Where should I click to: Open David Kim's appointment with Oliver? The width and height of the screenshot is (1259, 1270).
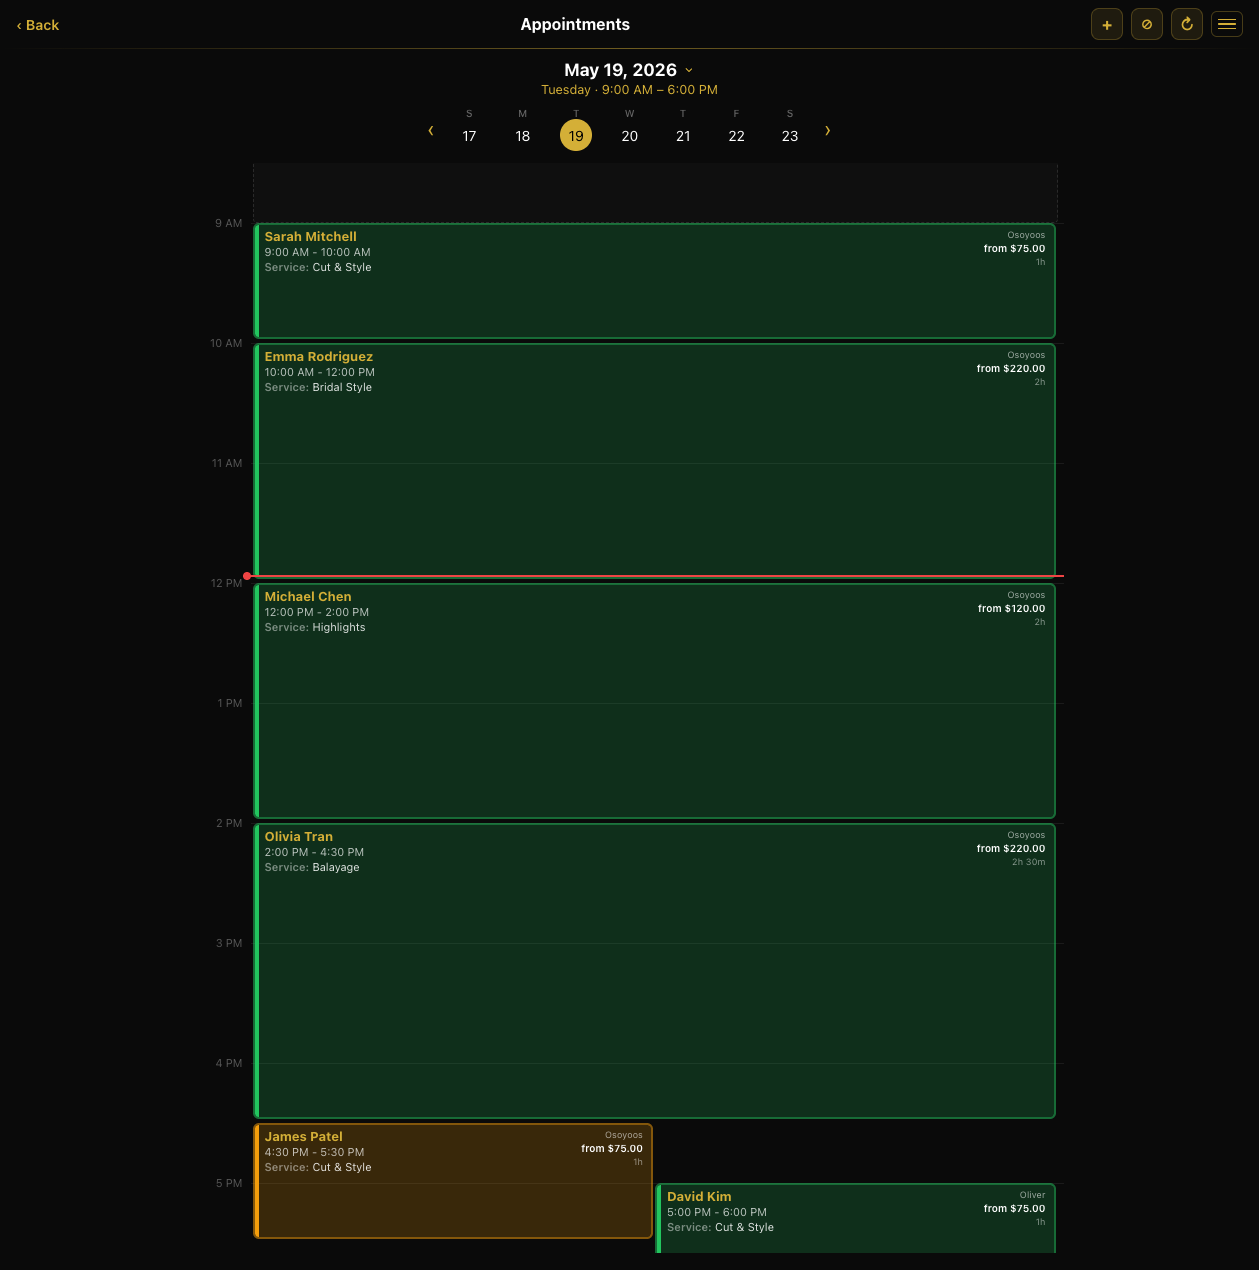pyautogui.click(x=856, y=1218)
